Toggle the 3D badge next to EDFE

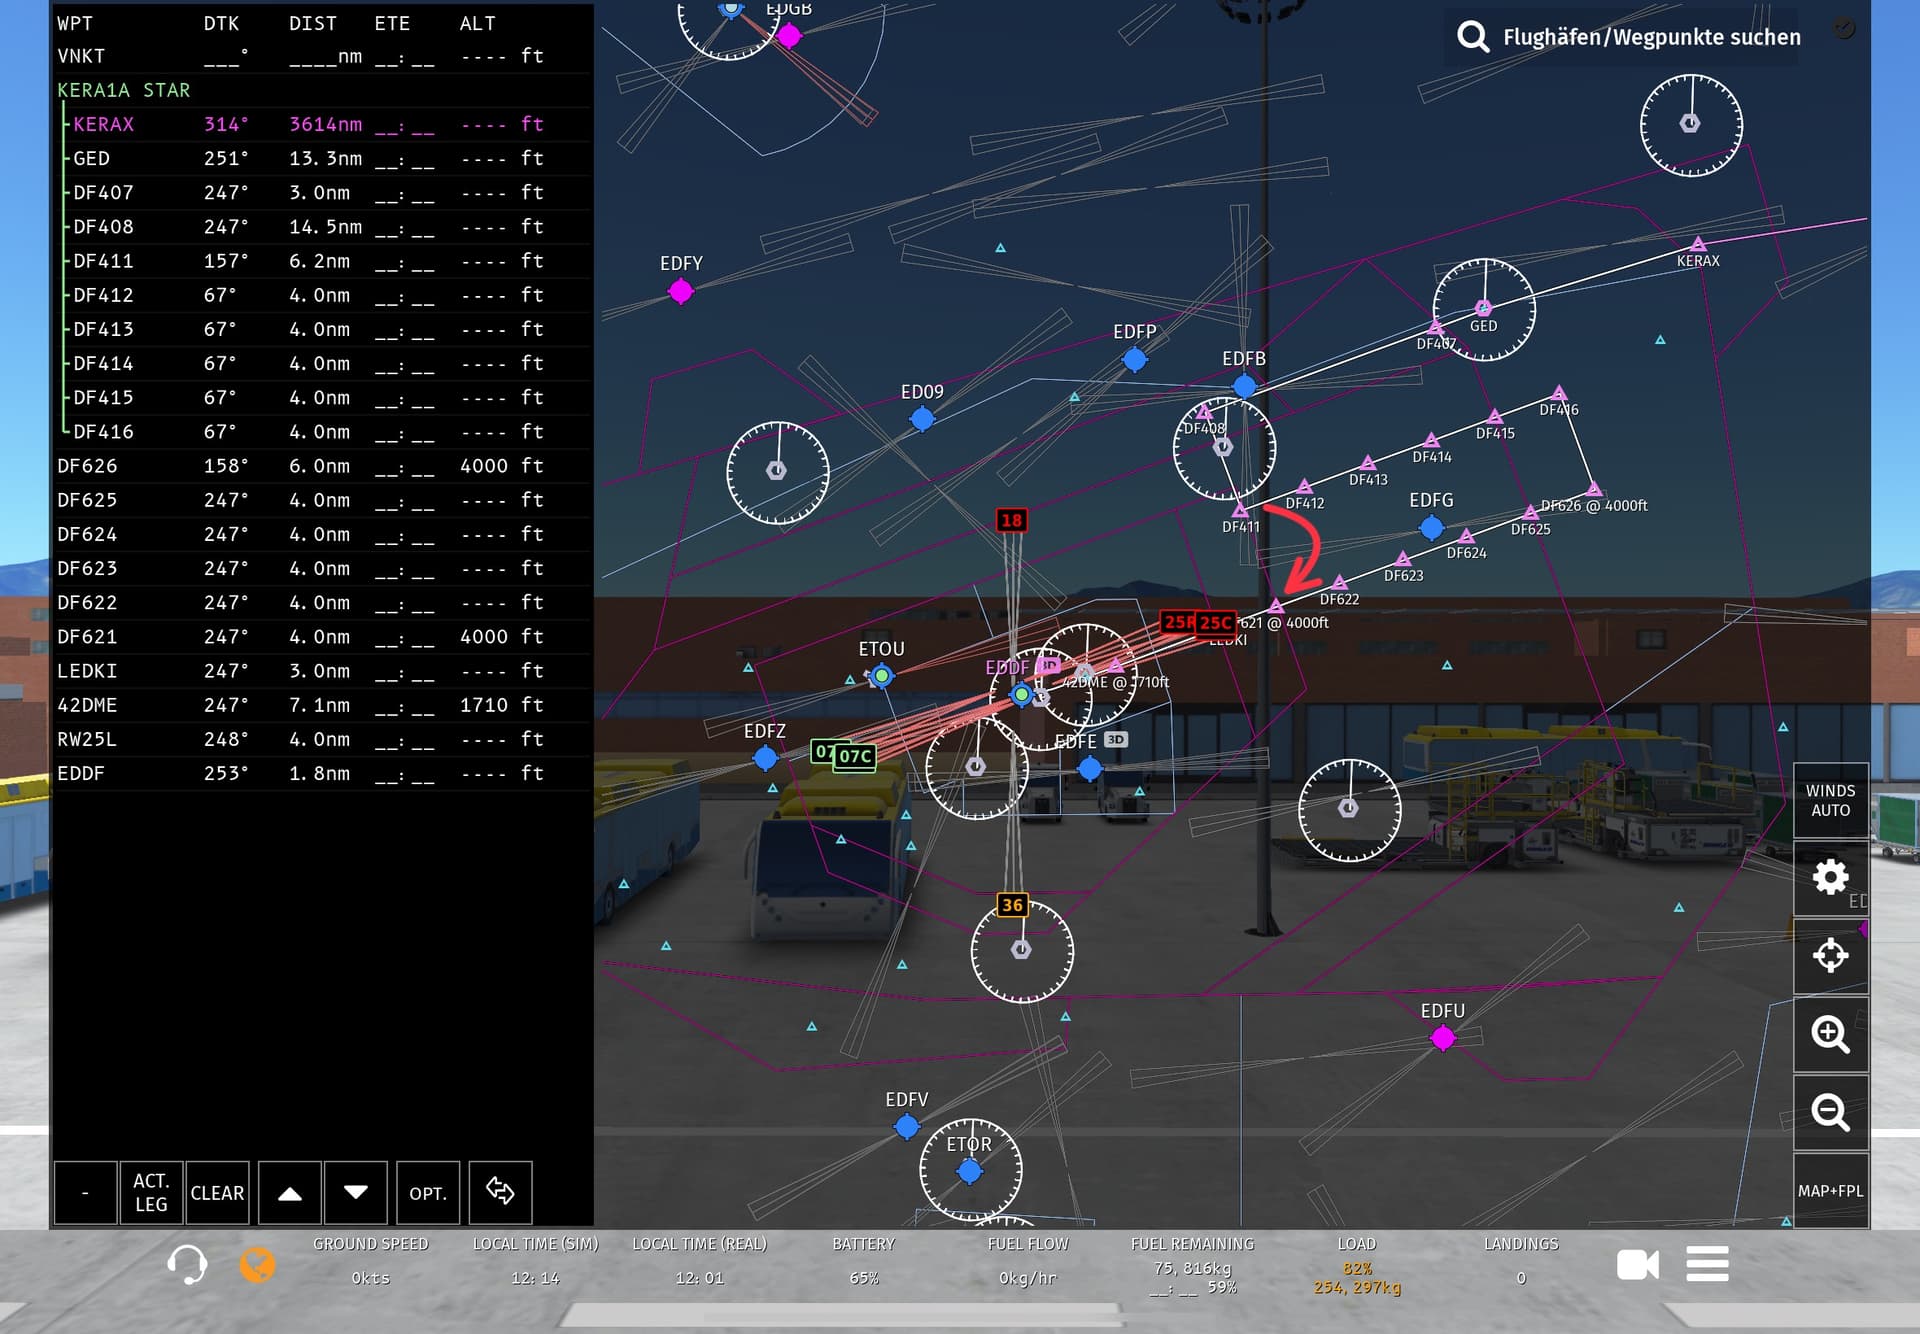(1116, 740)
